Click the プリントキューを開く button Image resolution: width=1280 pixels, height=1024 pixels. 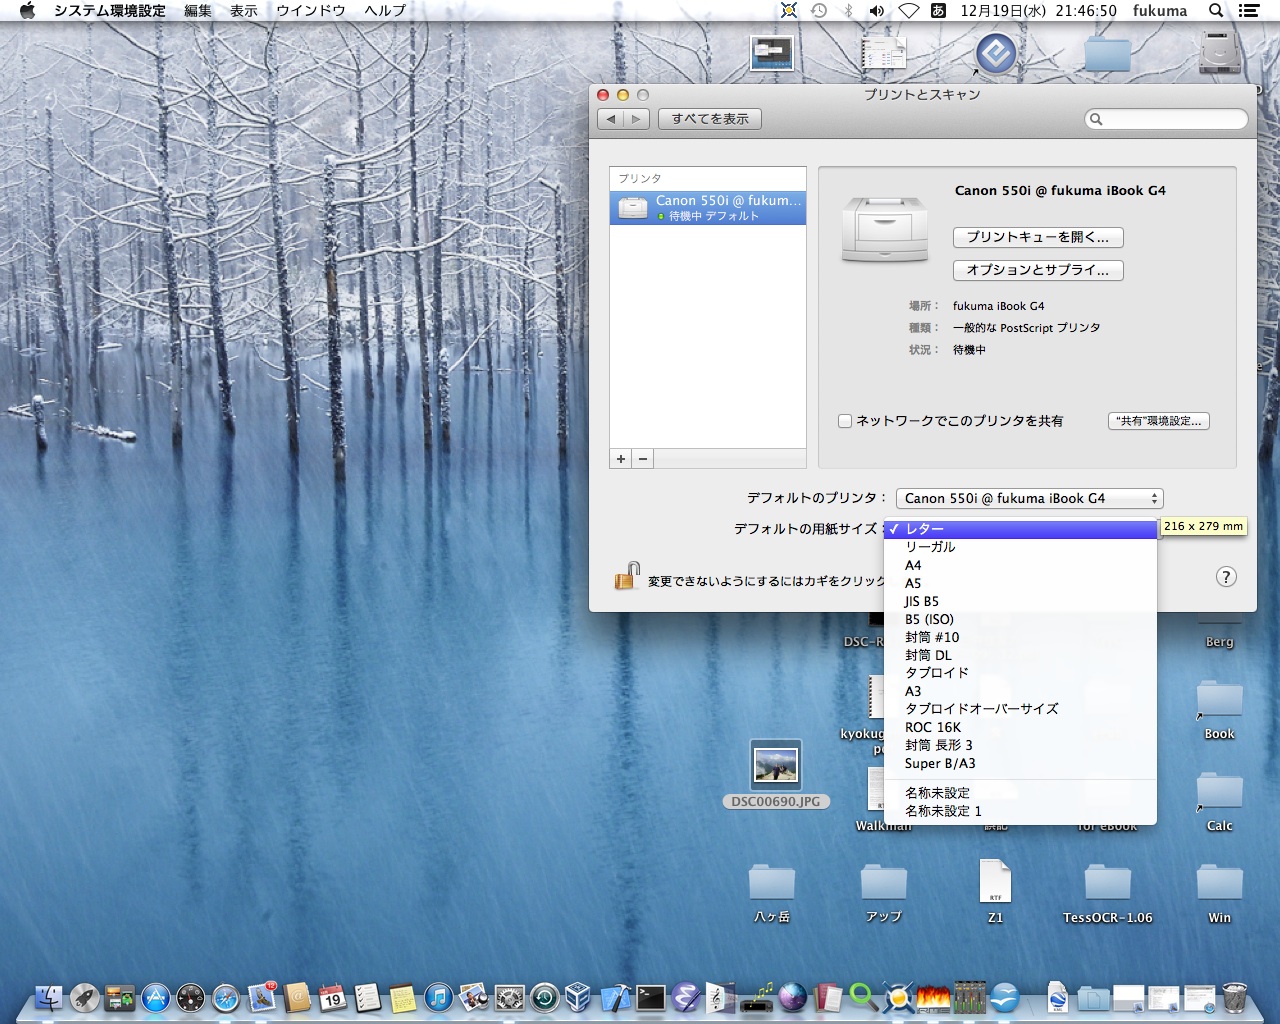tap(1037, 237)
